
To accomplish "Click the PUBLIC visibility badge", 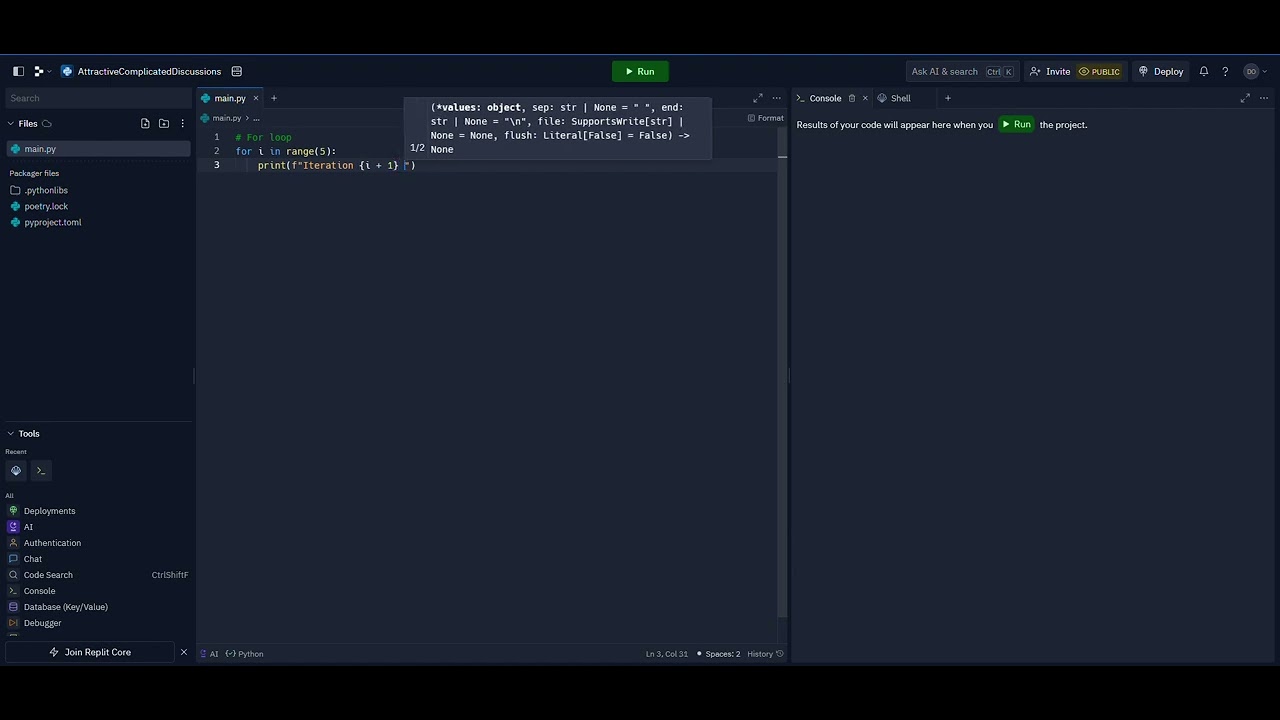I will pos(1099,72).
